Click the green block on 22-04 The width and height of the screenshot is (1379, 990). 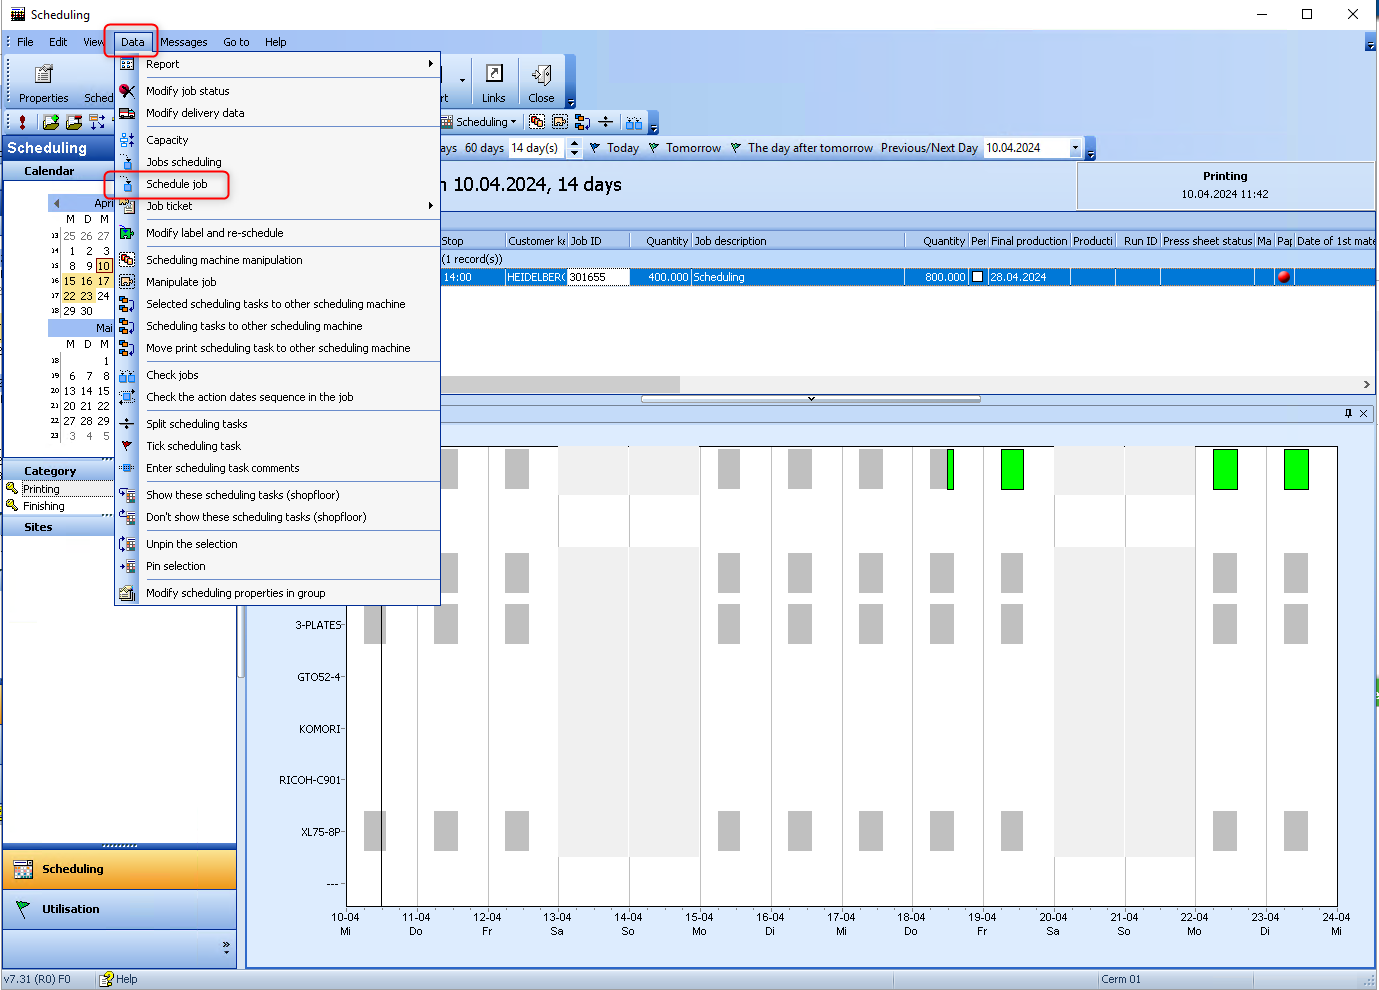[1225, 469]
